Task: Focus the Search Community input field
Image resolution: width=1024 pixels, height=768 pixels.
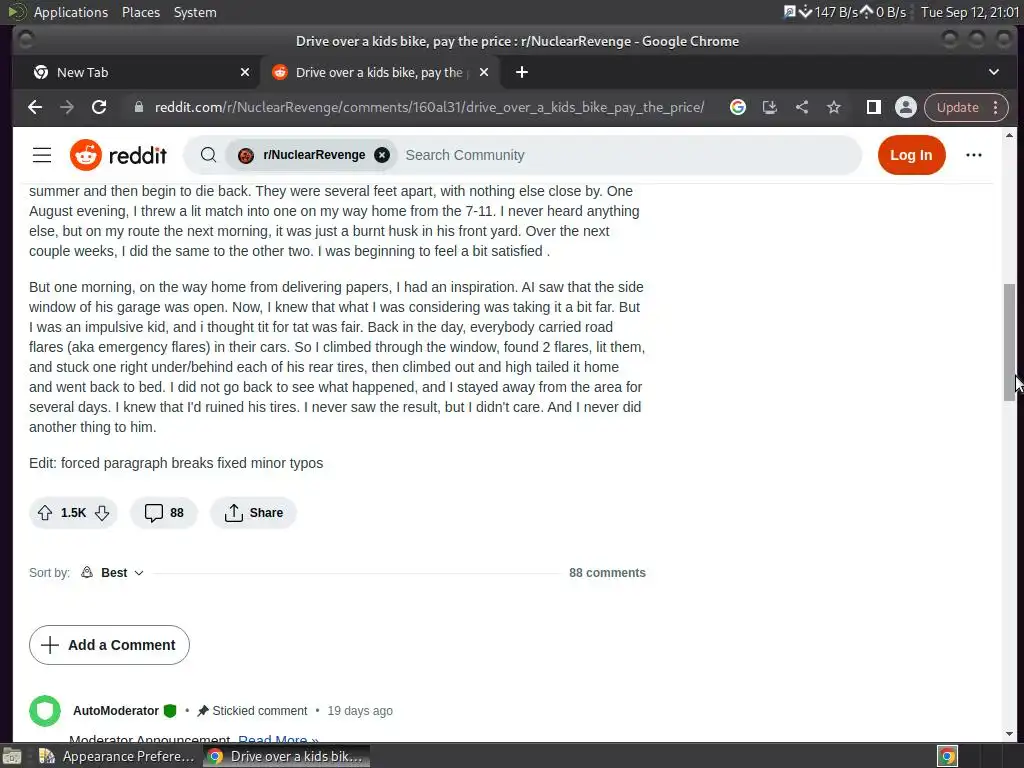Action: [x=627, y=155]
